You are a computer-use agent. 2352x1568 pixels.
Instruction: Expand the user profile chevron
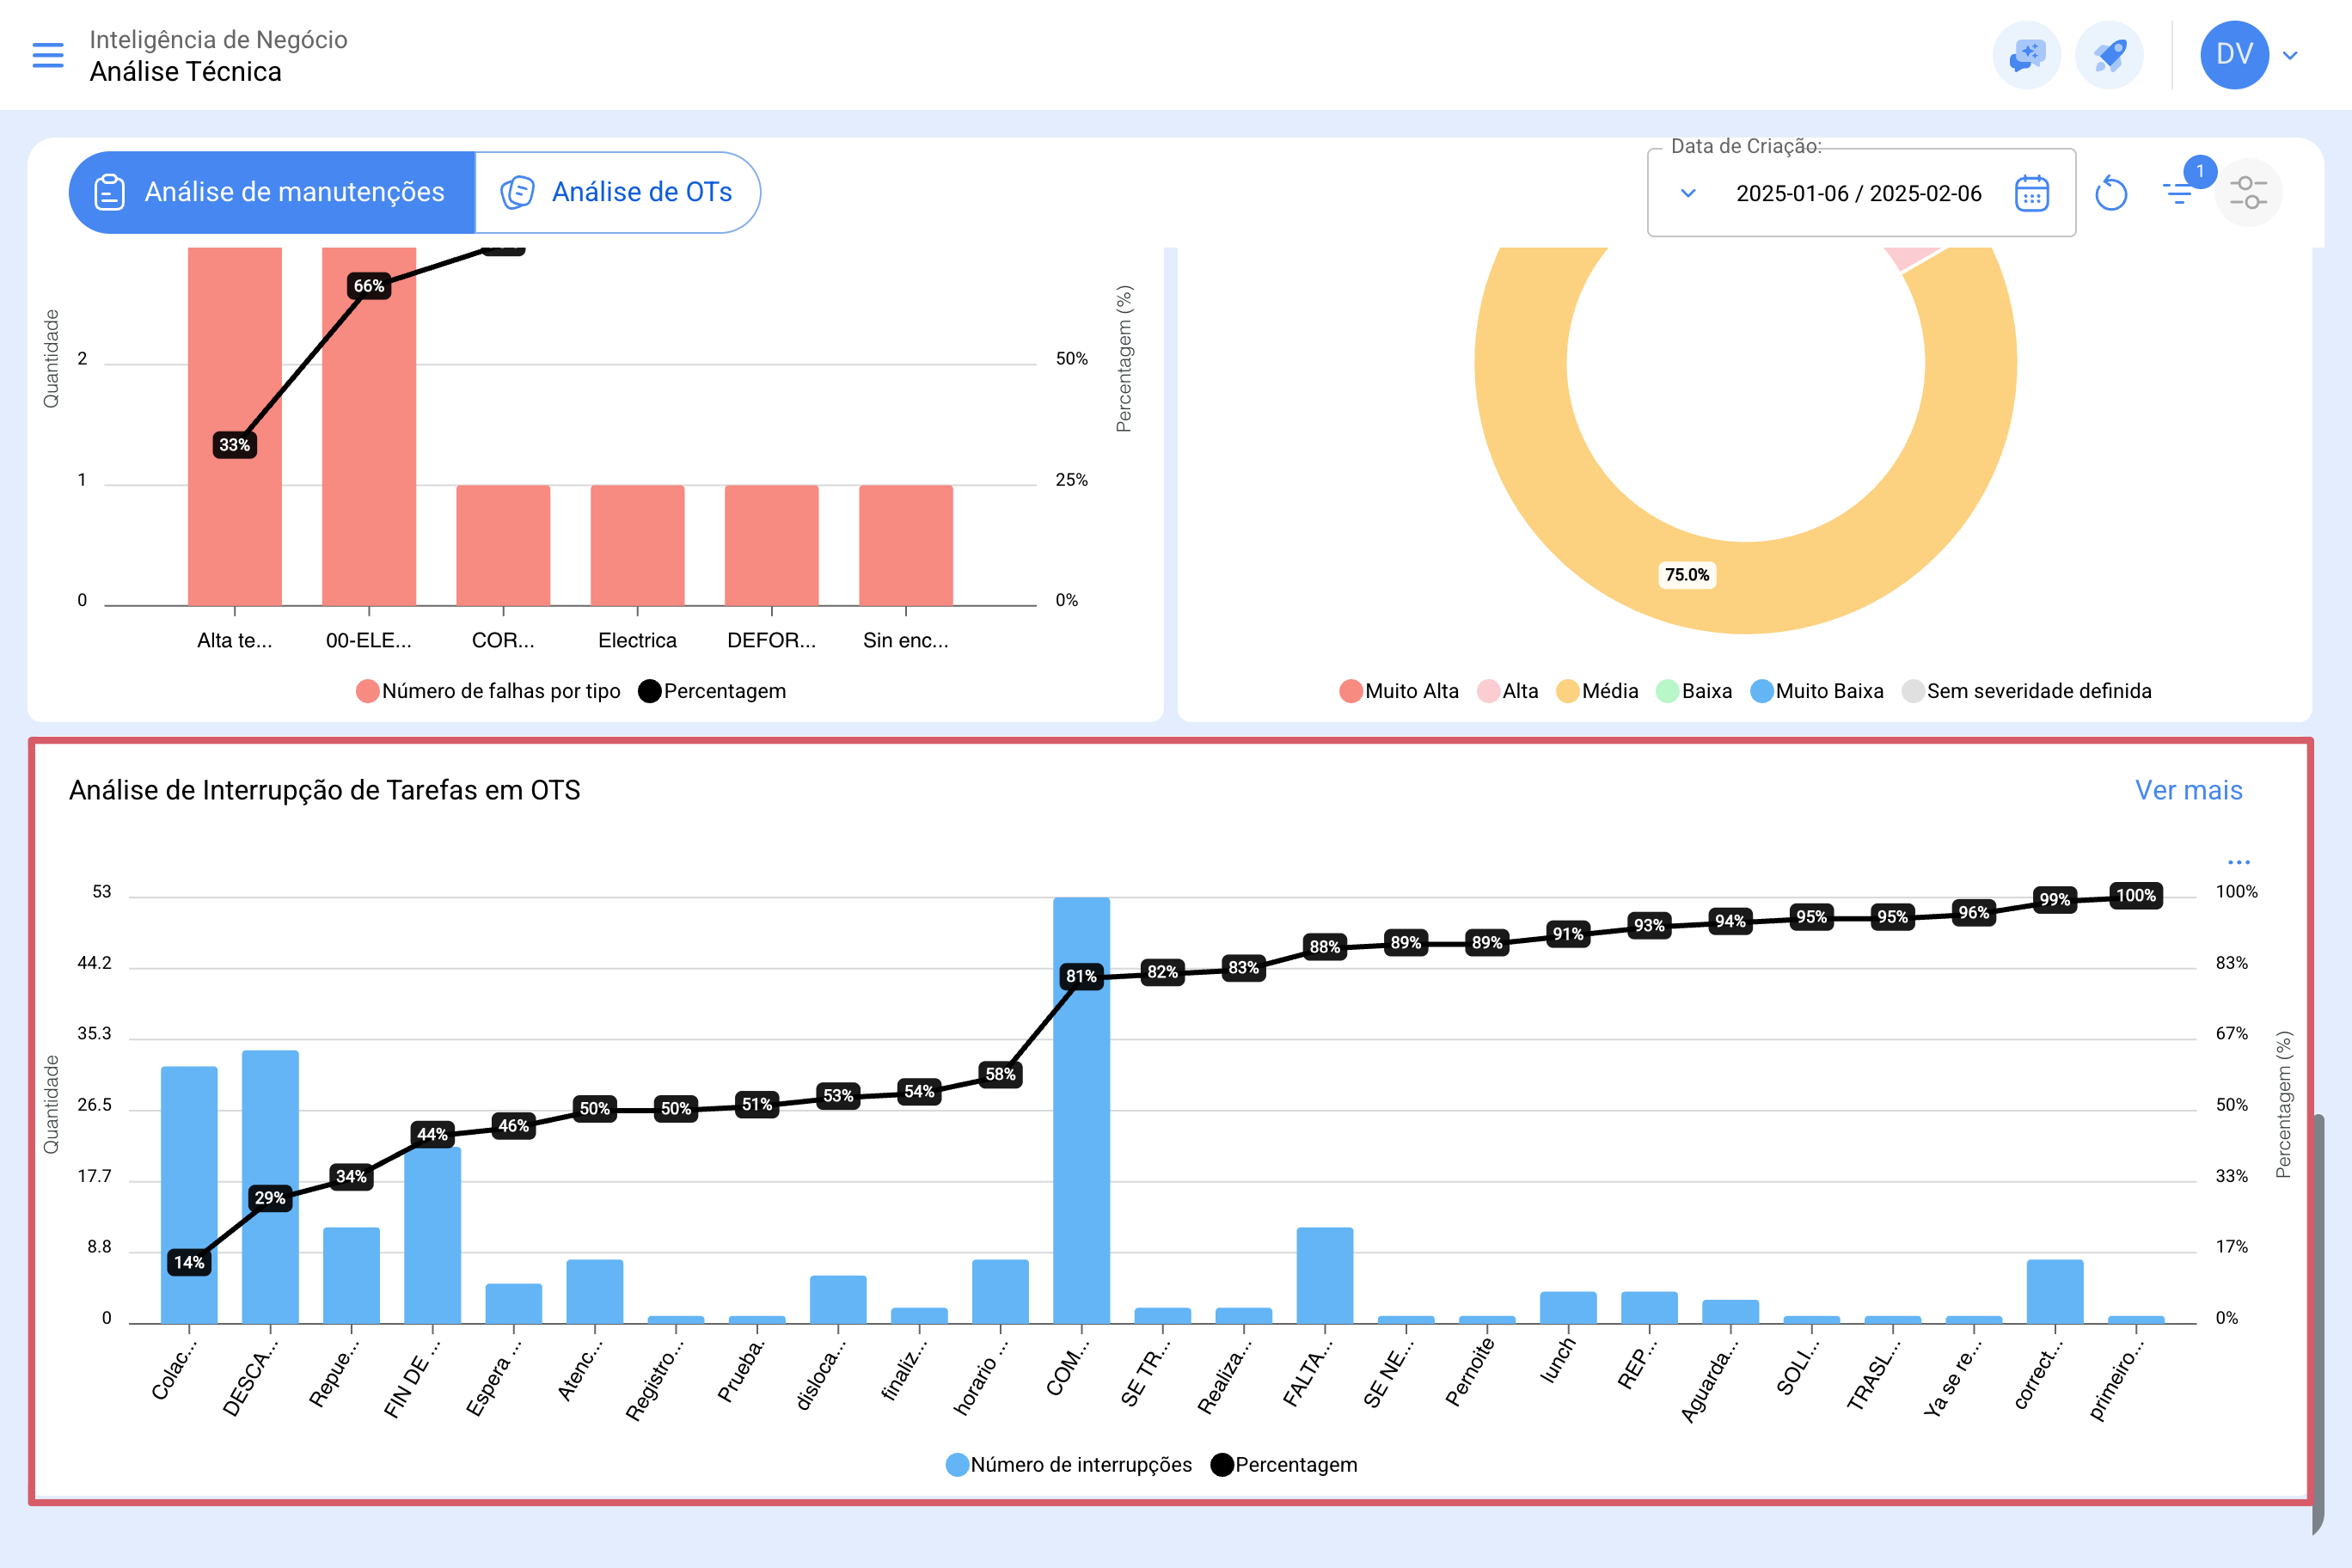click(2290, 55)
